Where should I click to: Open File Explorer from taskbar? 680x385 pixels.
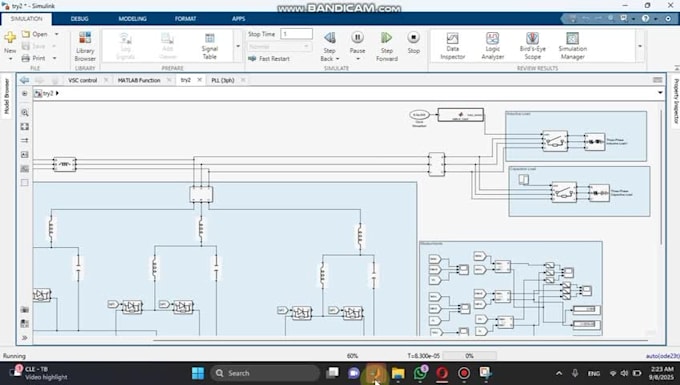coord(398,373)
